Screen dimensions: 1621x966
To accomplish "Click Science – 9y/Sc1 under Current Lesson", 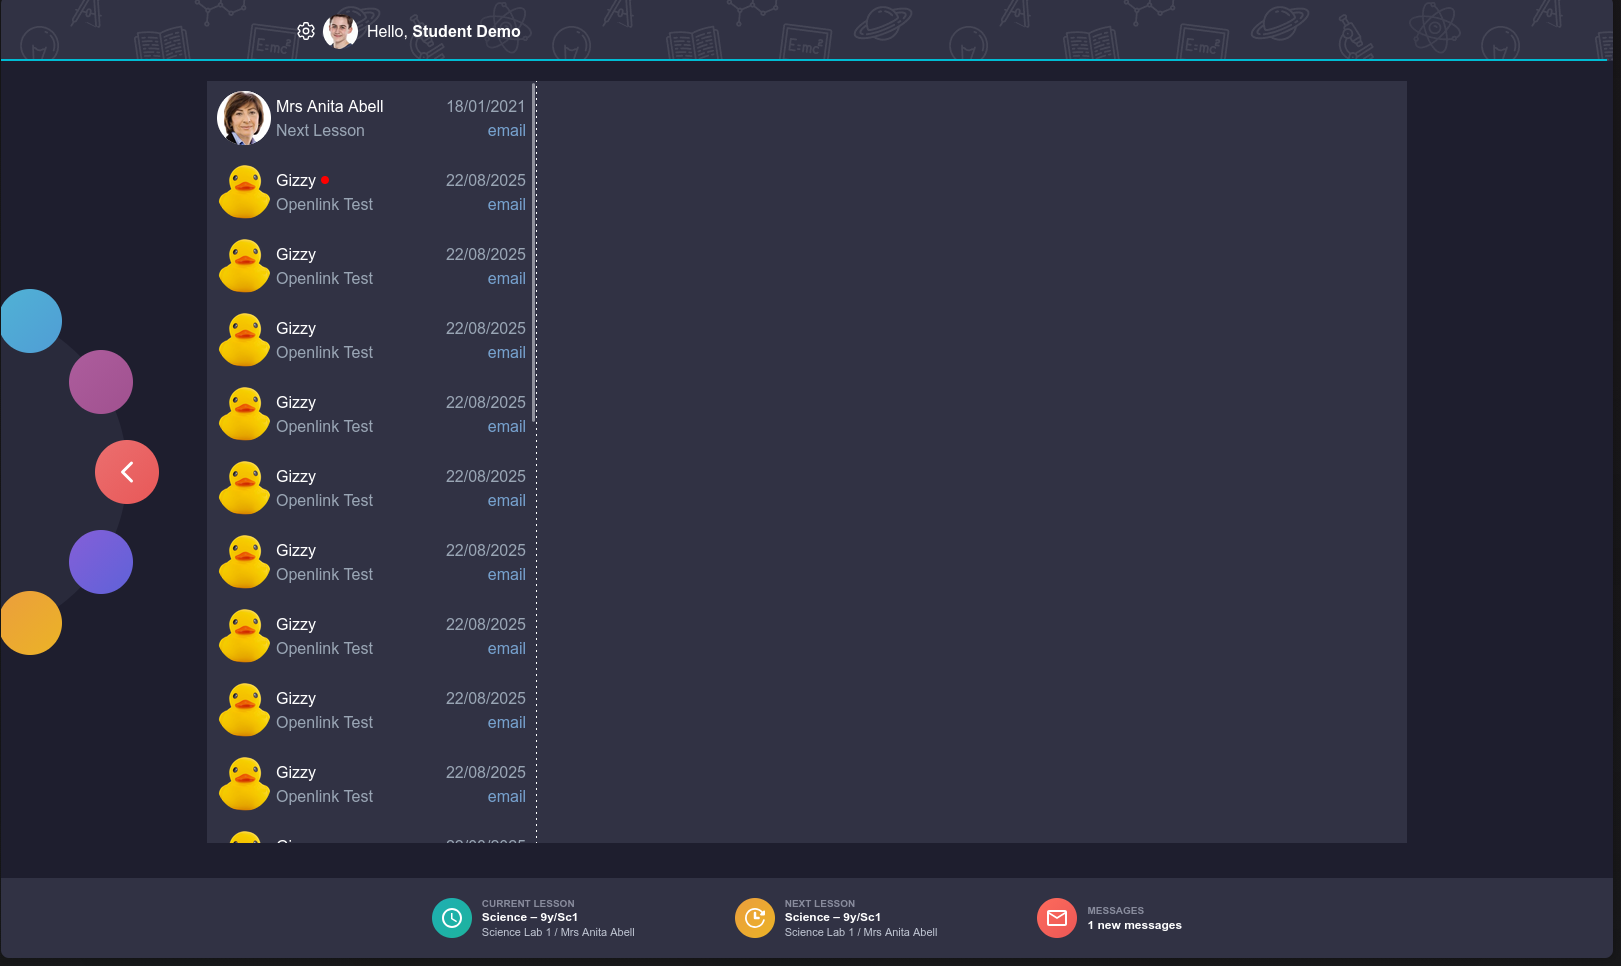I will [x=529, y=917].
